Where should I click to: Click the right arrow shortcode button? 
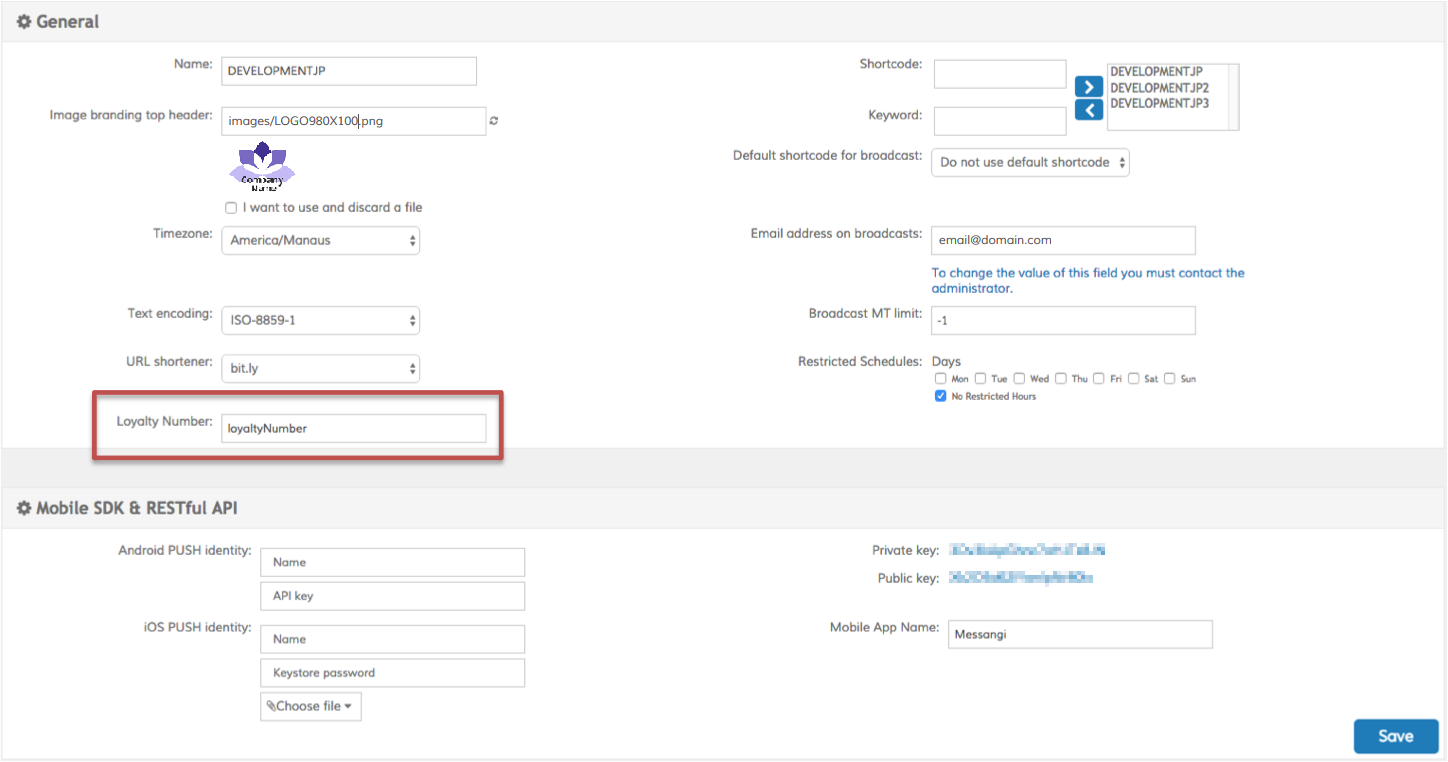tap(1089, 87)
